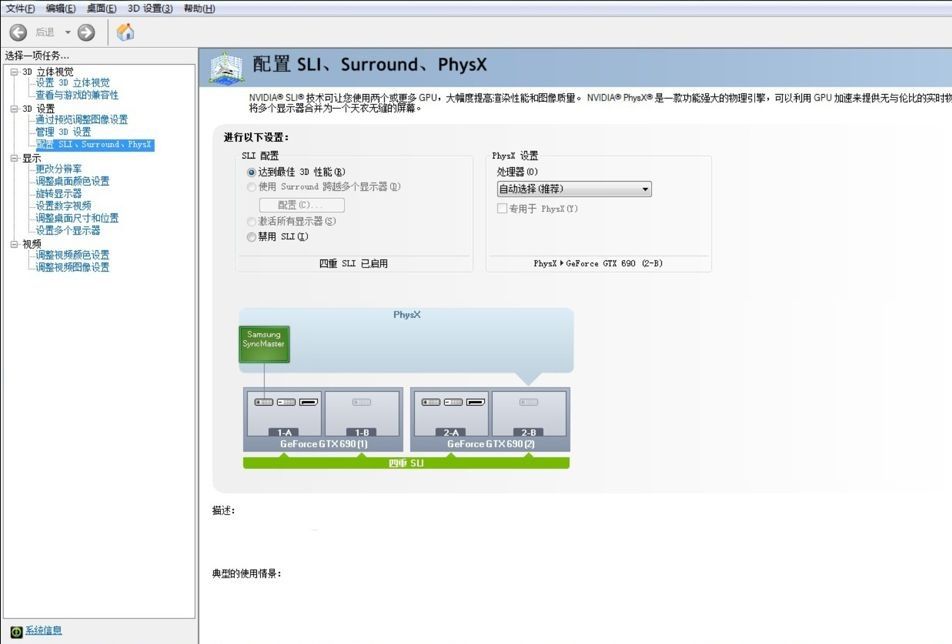Open the 3D 设置(3) menu
952x644 pixels.
150,8
